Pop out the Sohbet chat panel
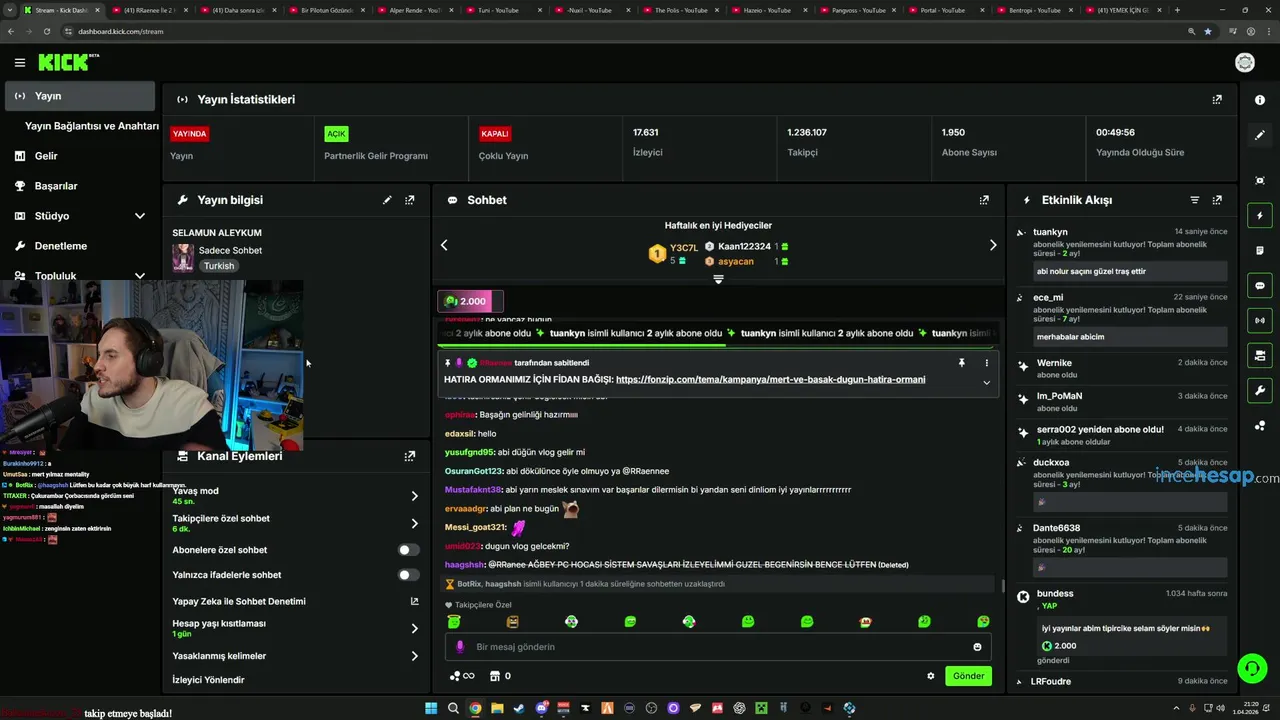1280x720 pixels. 984,200
